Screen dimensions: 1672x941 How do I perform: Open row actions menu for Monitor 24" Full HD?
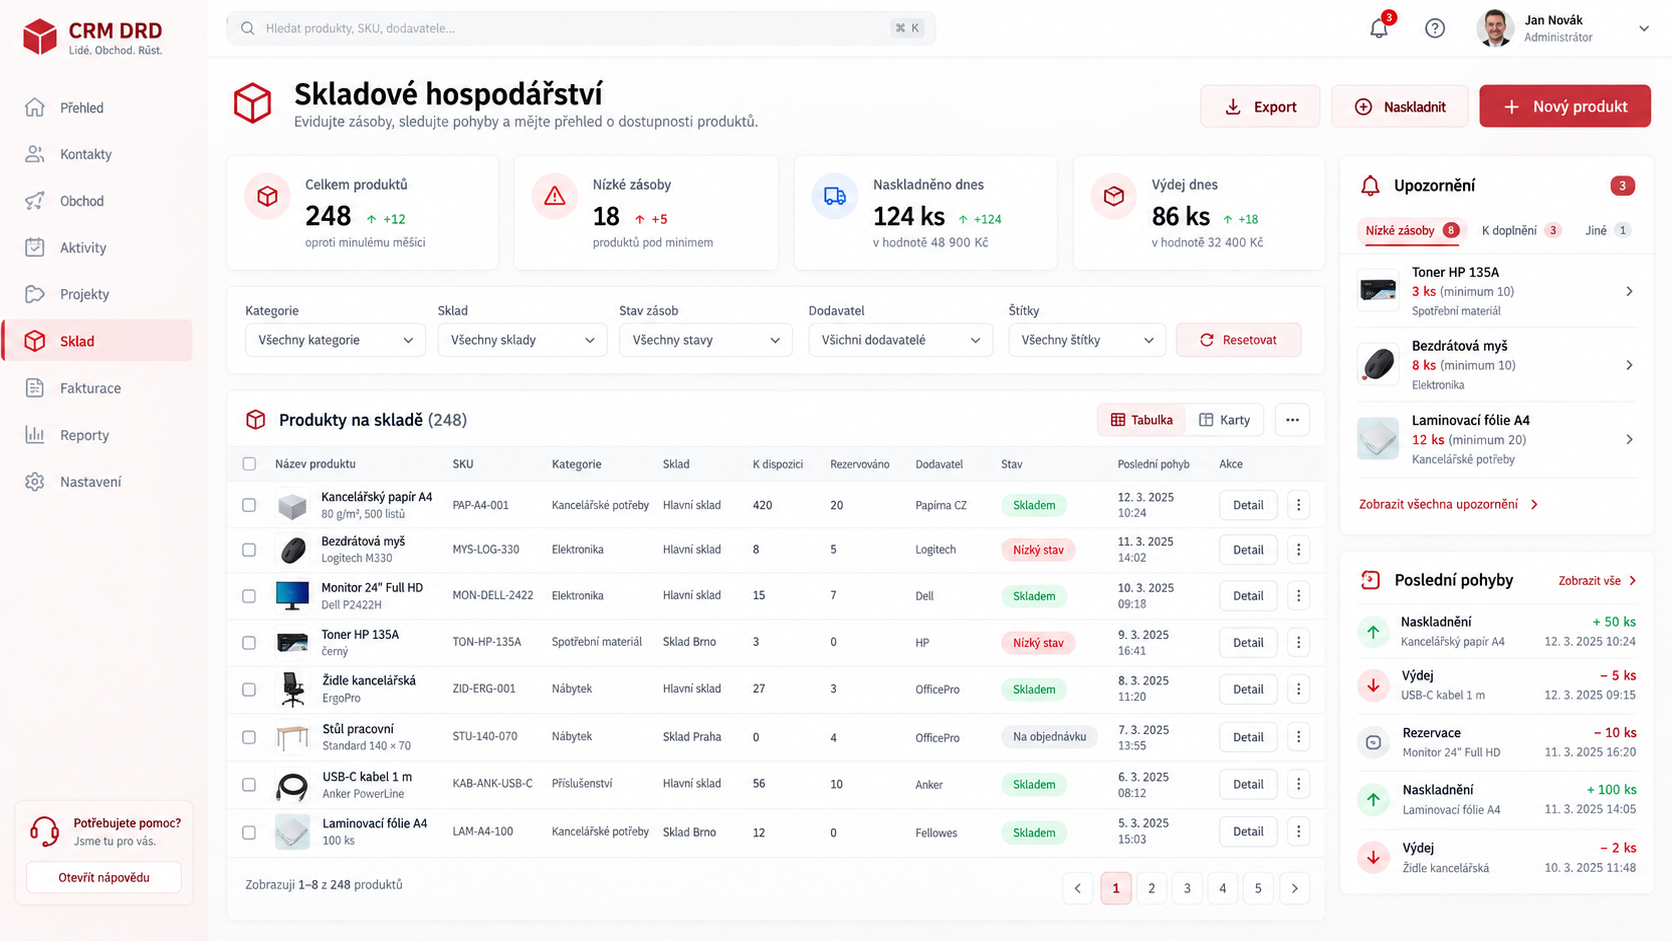click(x=1298, y=596)
